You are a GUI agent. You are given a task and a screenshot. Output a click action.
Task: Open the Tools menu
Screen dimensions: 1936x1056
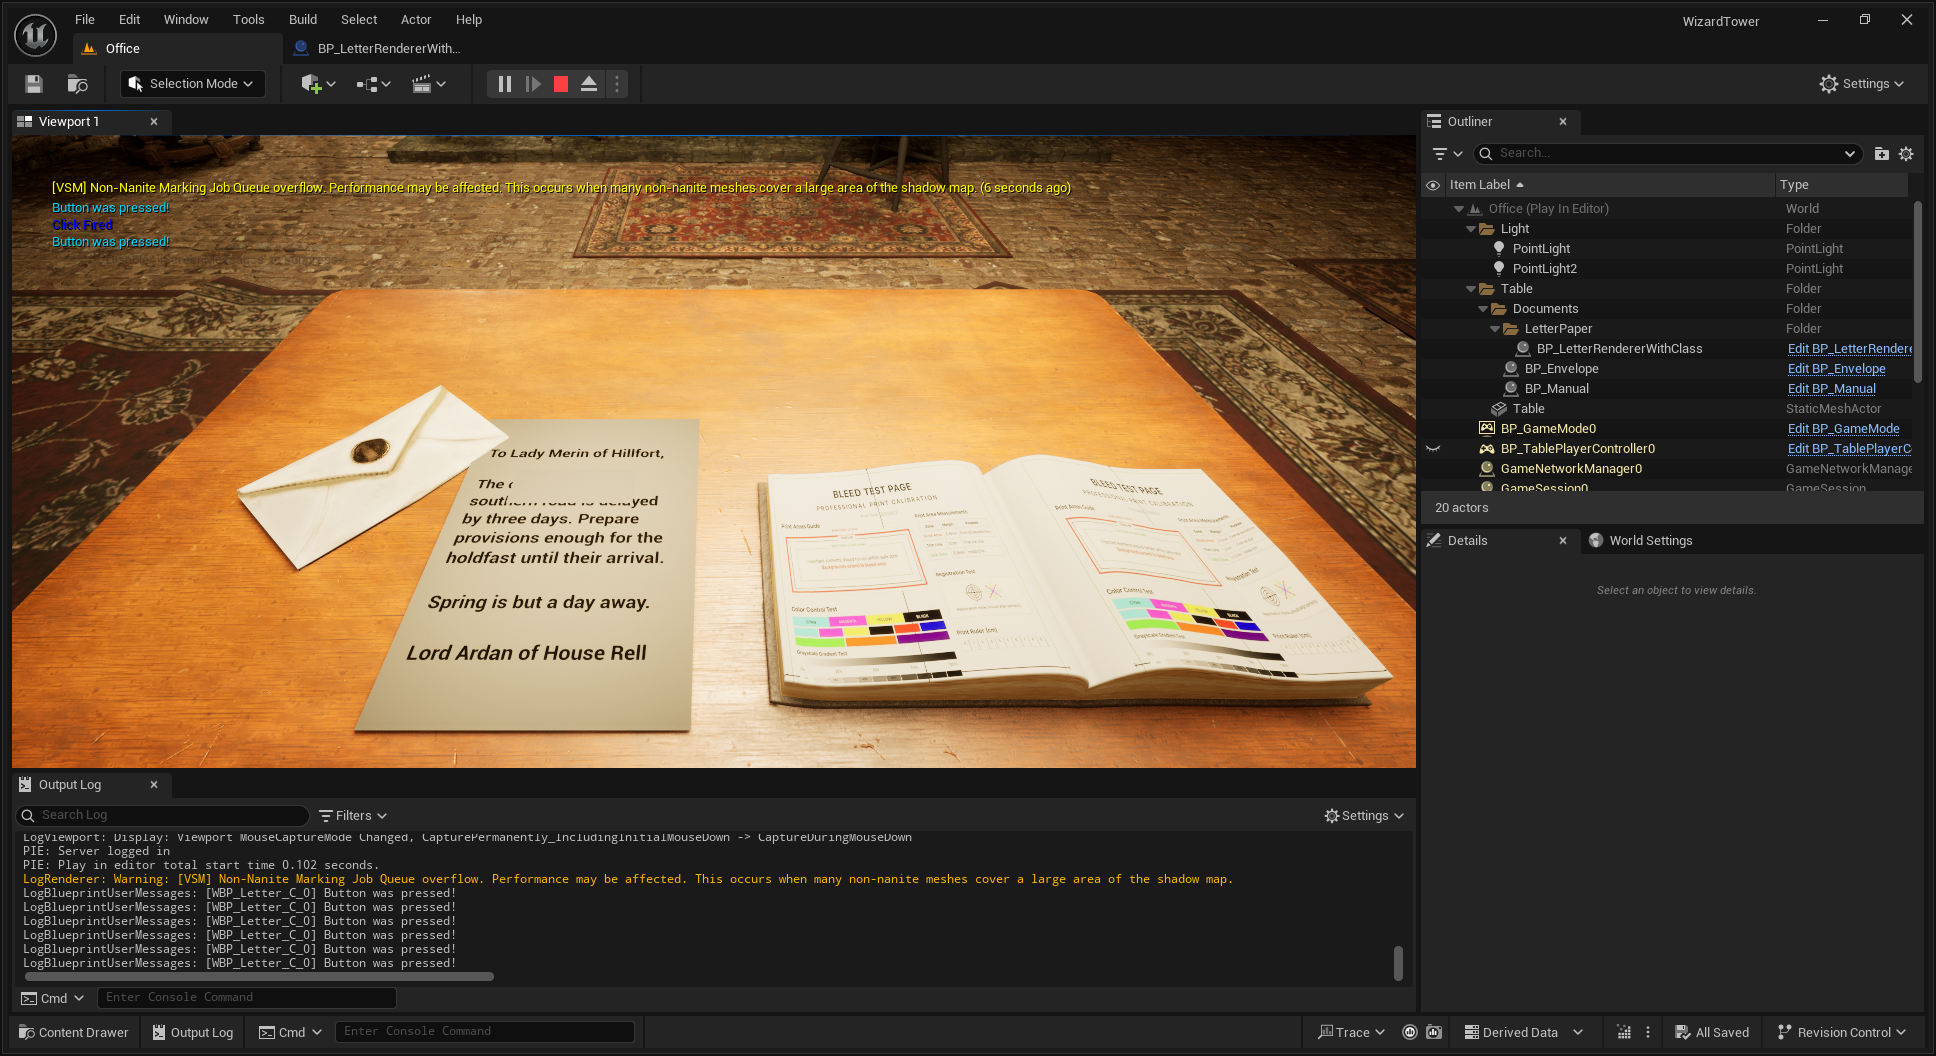point(249,19)
